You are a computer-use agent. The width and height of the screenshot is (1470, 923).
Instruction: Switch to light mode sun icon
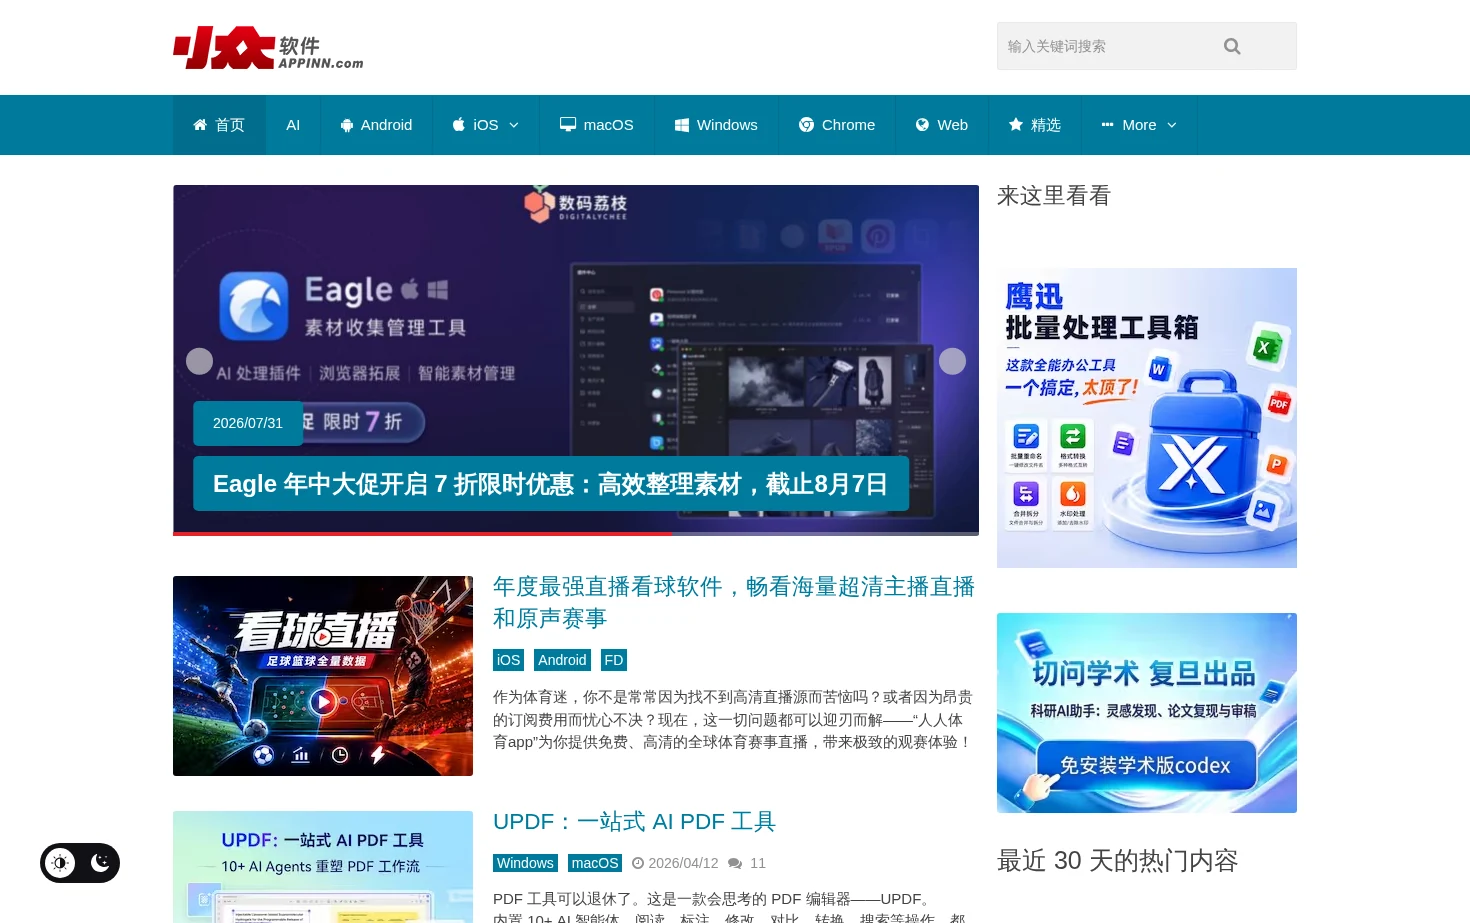(60, 863)
